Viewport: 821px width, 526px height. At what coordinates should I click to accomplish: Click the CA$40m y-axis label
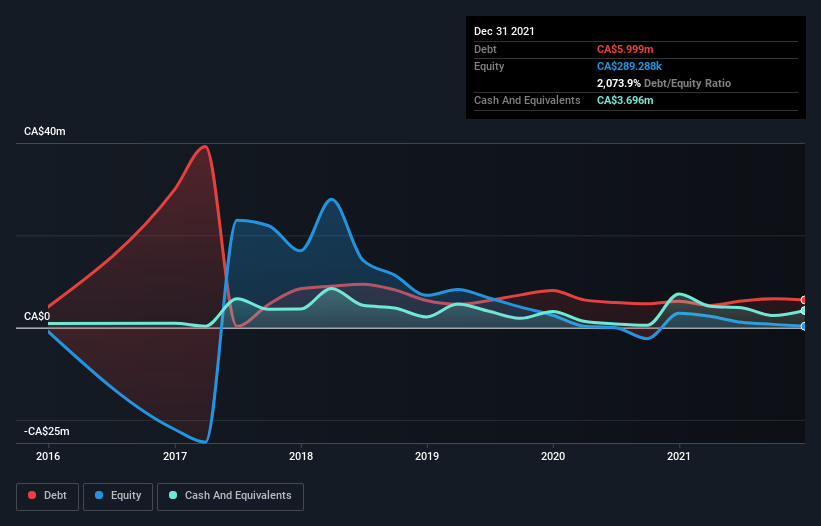45,131
